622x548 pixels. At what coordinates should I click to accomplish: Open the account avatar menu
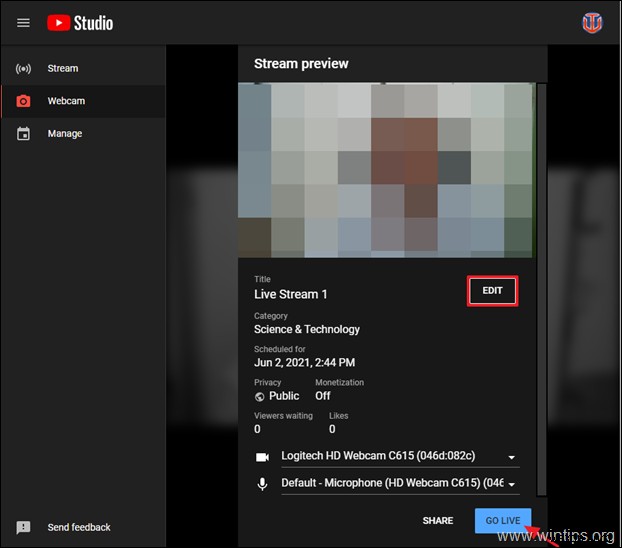coord(592,23)
